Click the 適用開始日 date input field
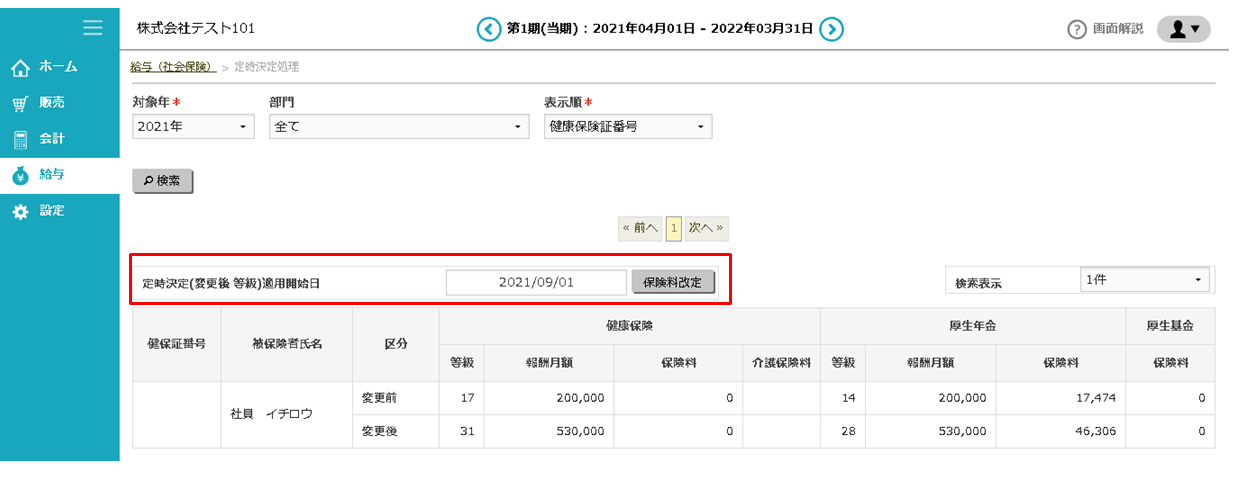This screenshot has height=487, width=1241. tap(536, 283)
